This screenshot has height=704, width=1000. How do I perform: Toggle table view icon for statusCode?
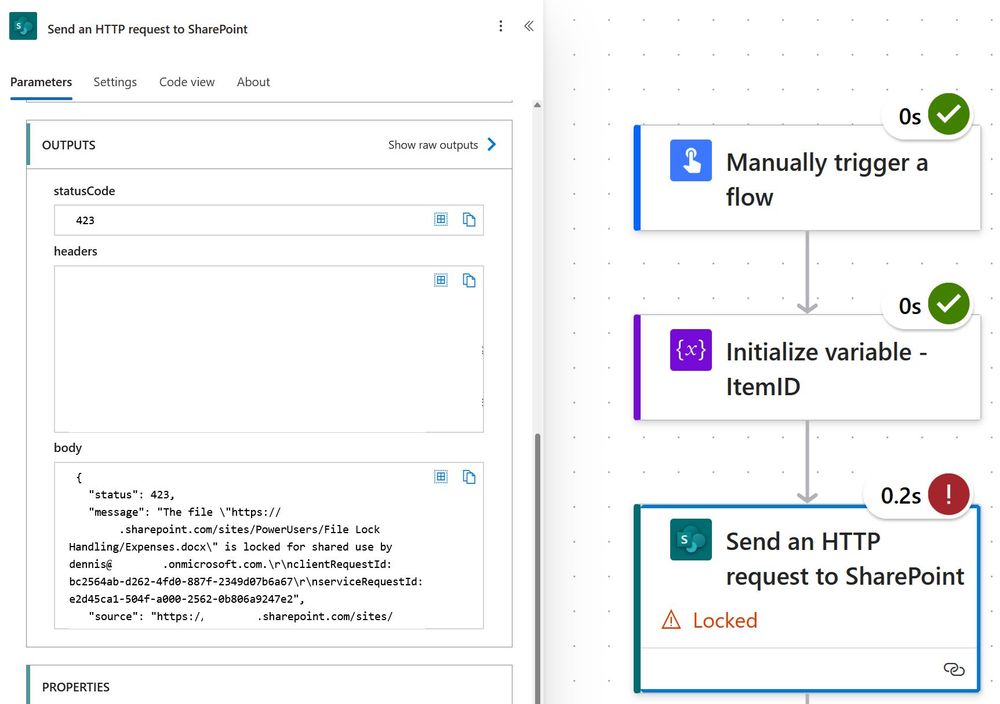point(441,219)
